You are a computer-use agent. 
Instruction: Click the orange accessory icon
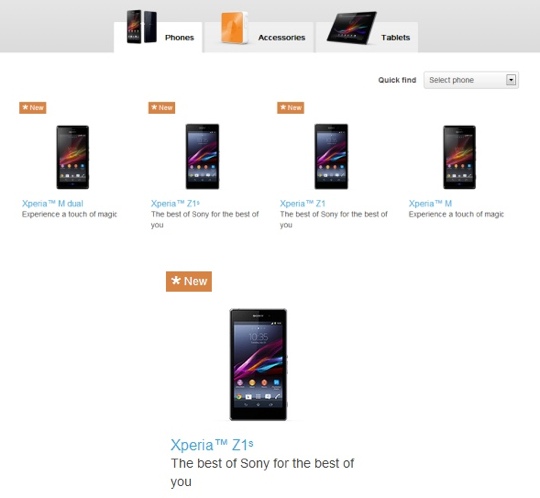[234, 28]
